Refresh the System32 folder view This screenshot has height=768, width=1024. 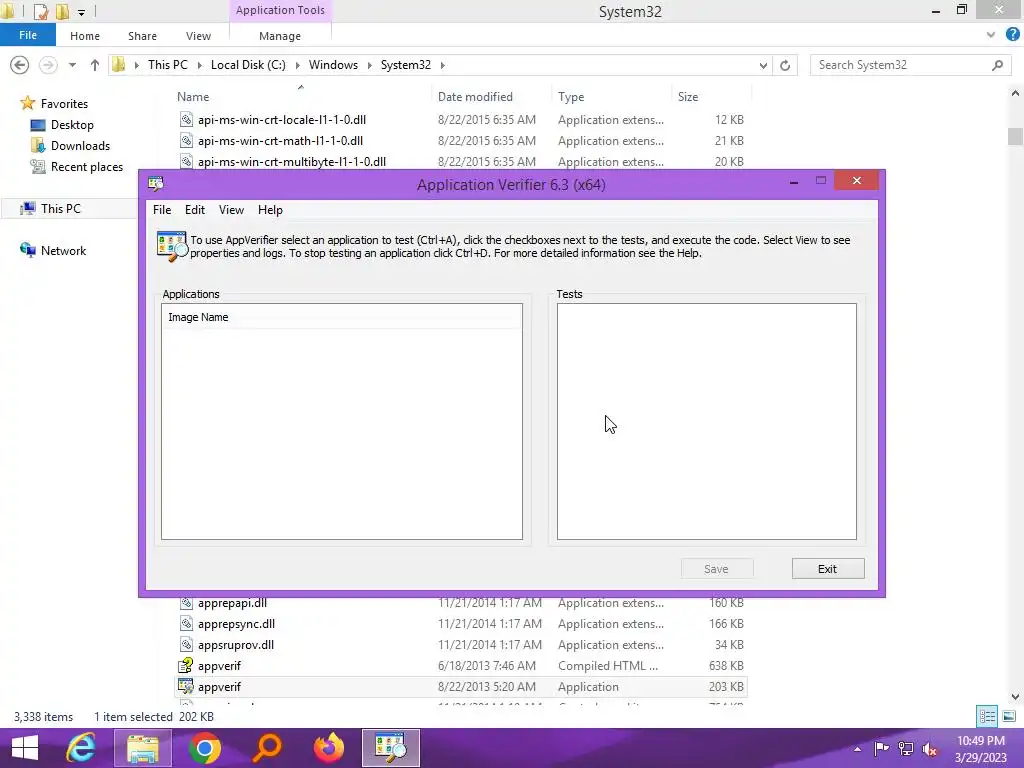tap(785, 65)
